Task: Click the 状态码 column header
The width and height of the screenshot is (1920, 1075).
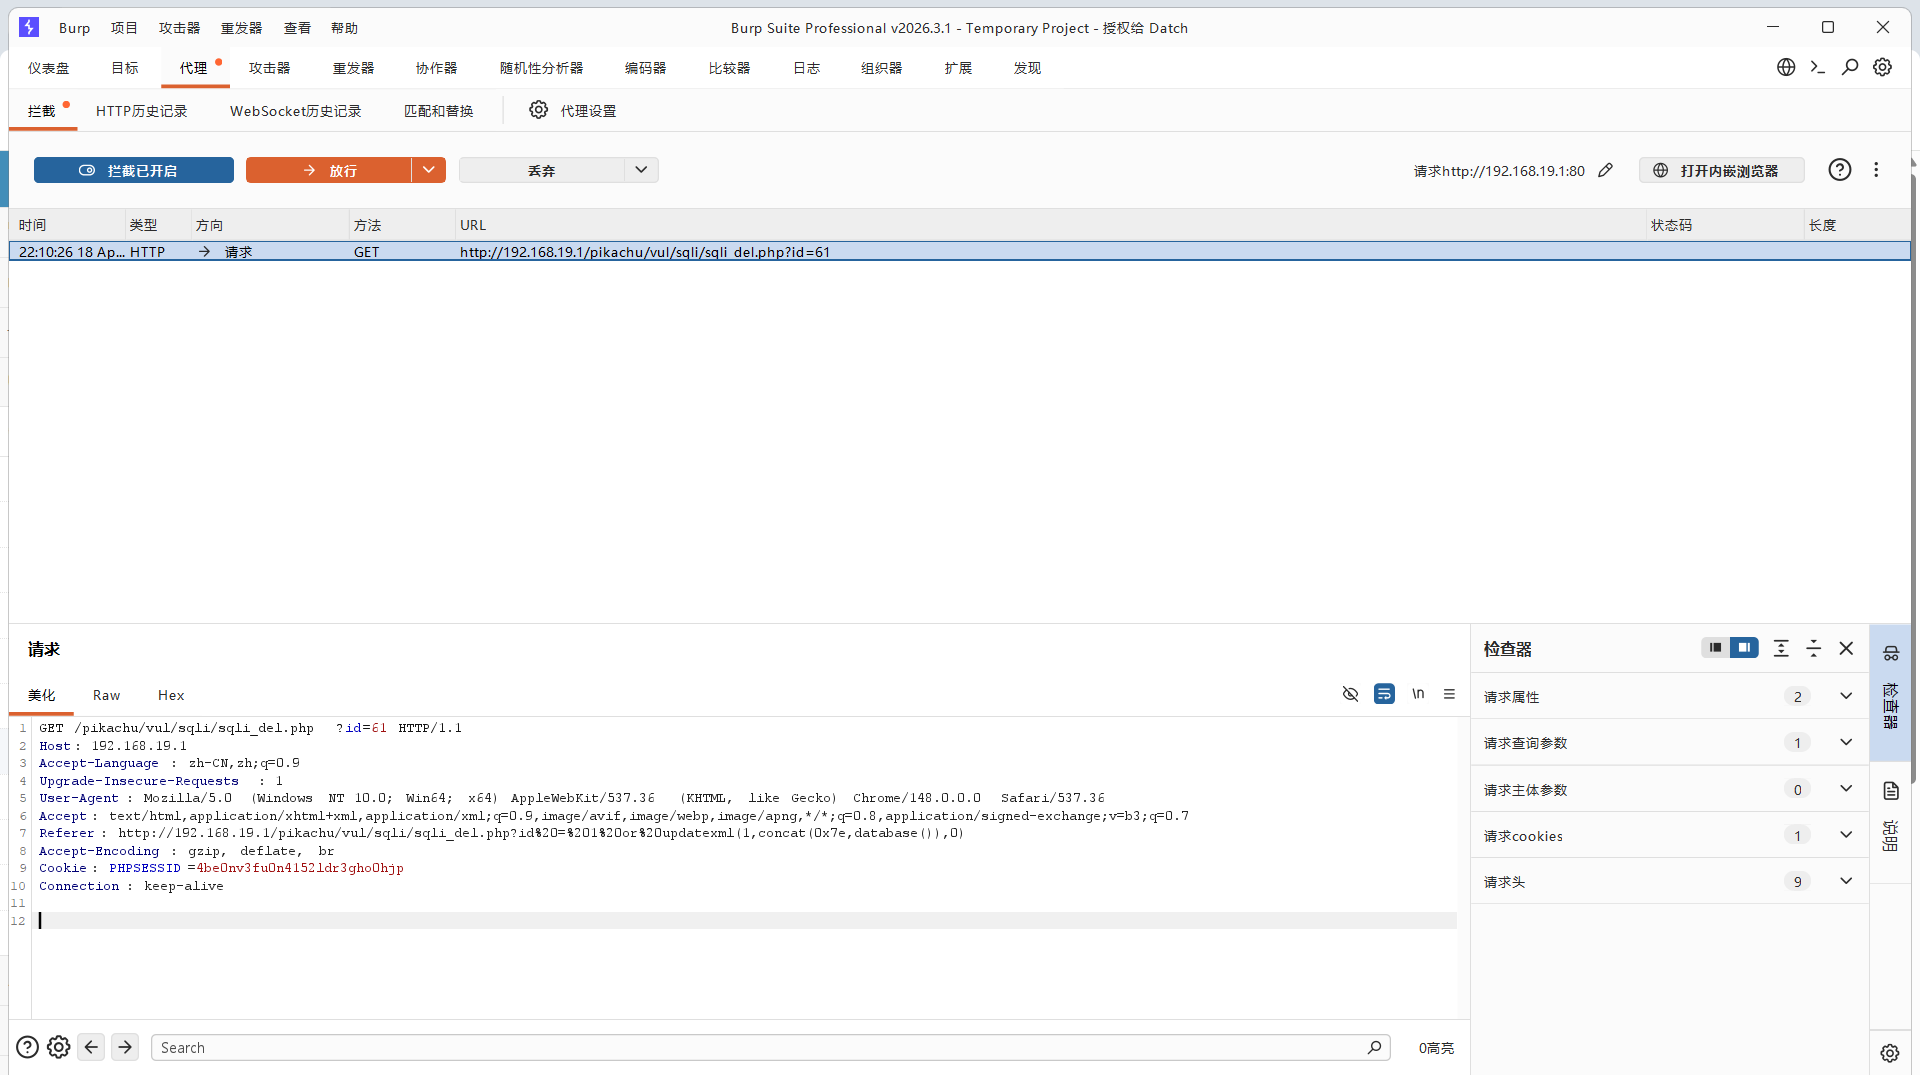Action: tap(1724, 225)
